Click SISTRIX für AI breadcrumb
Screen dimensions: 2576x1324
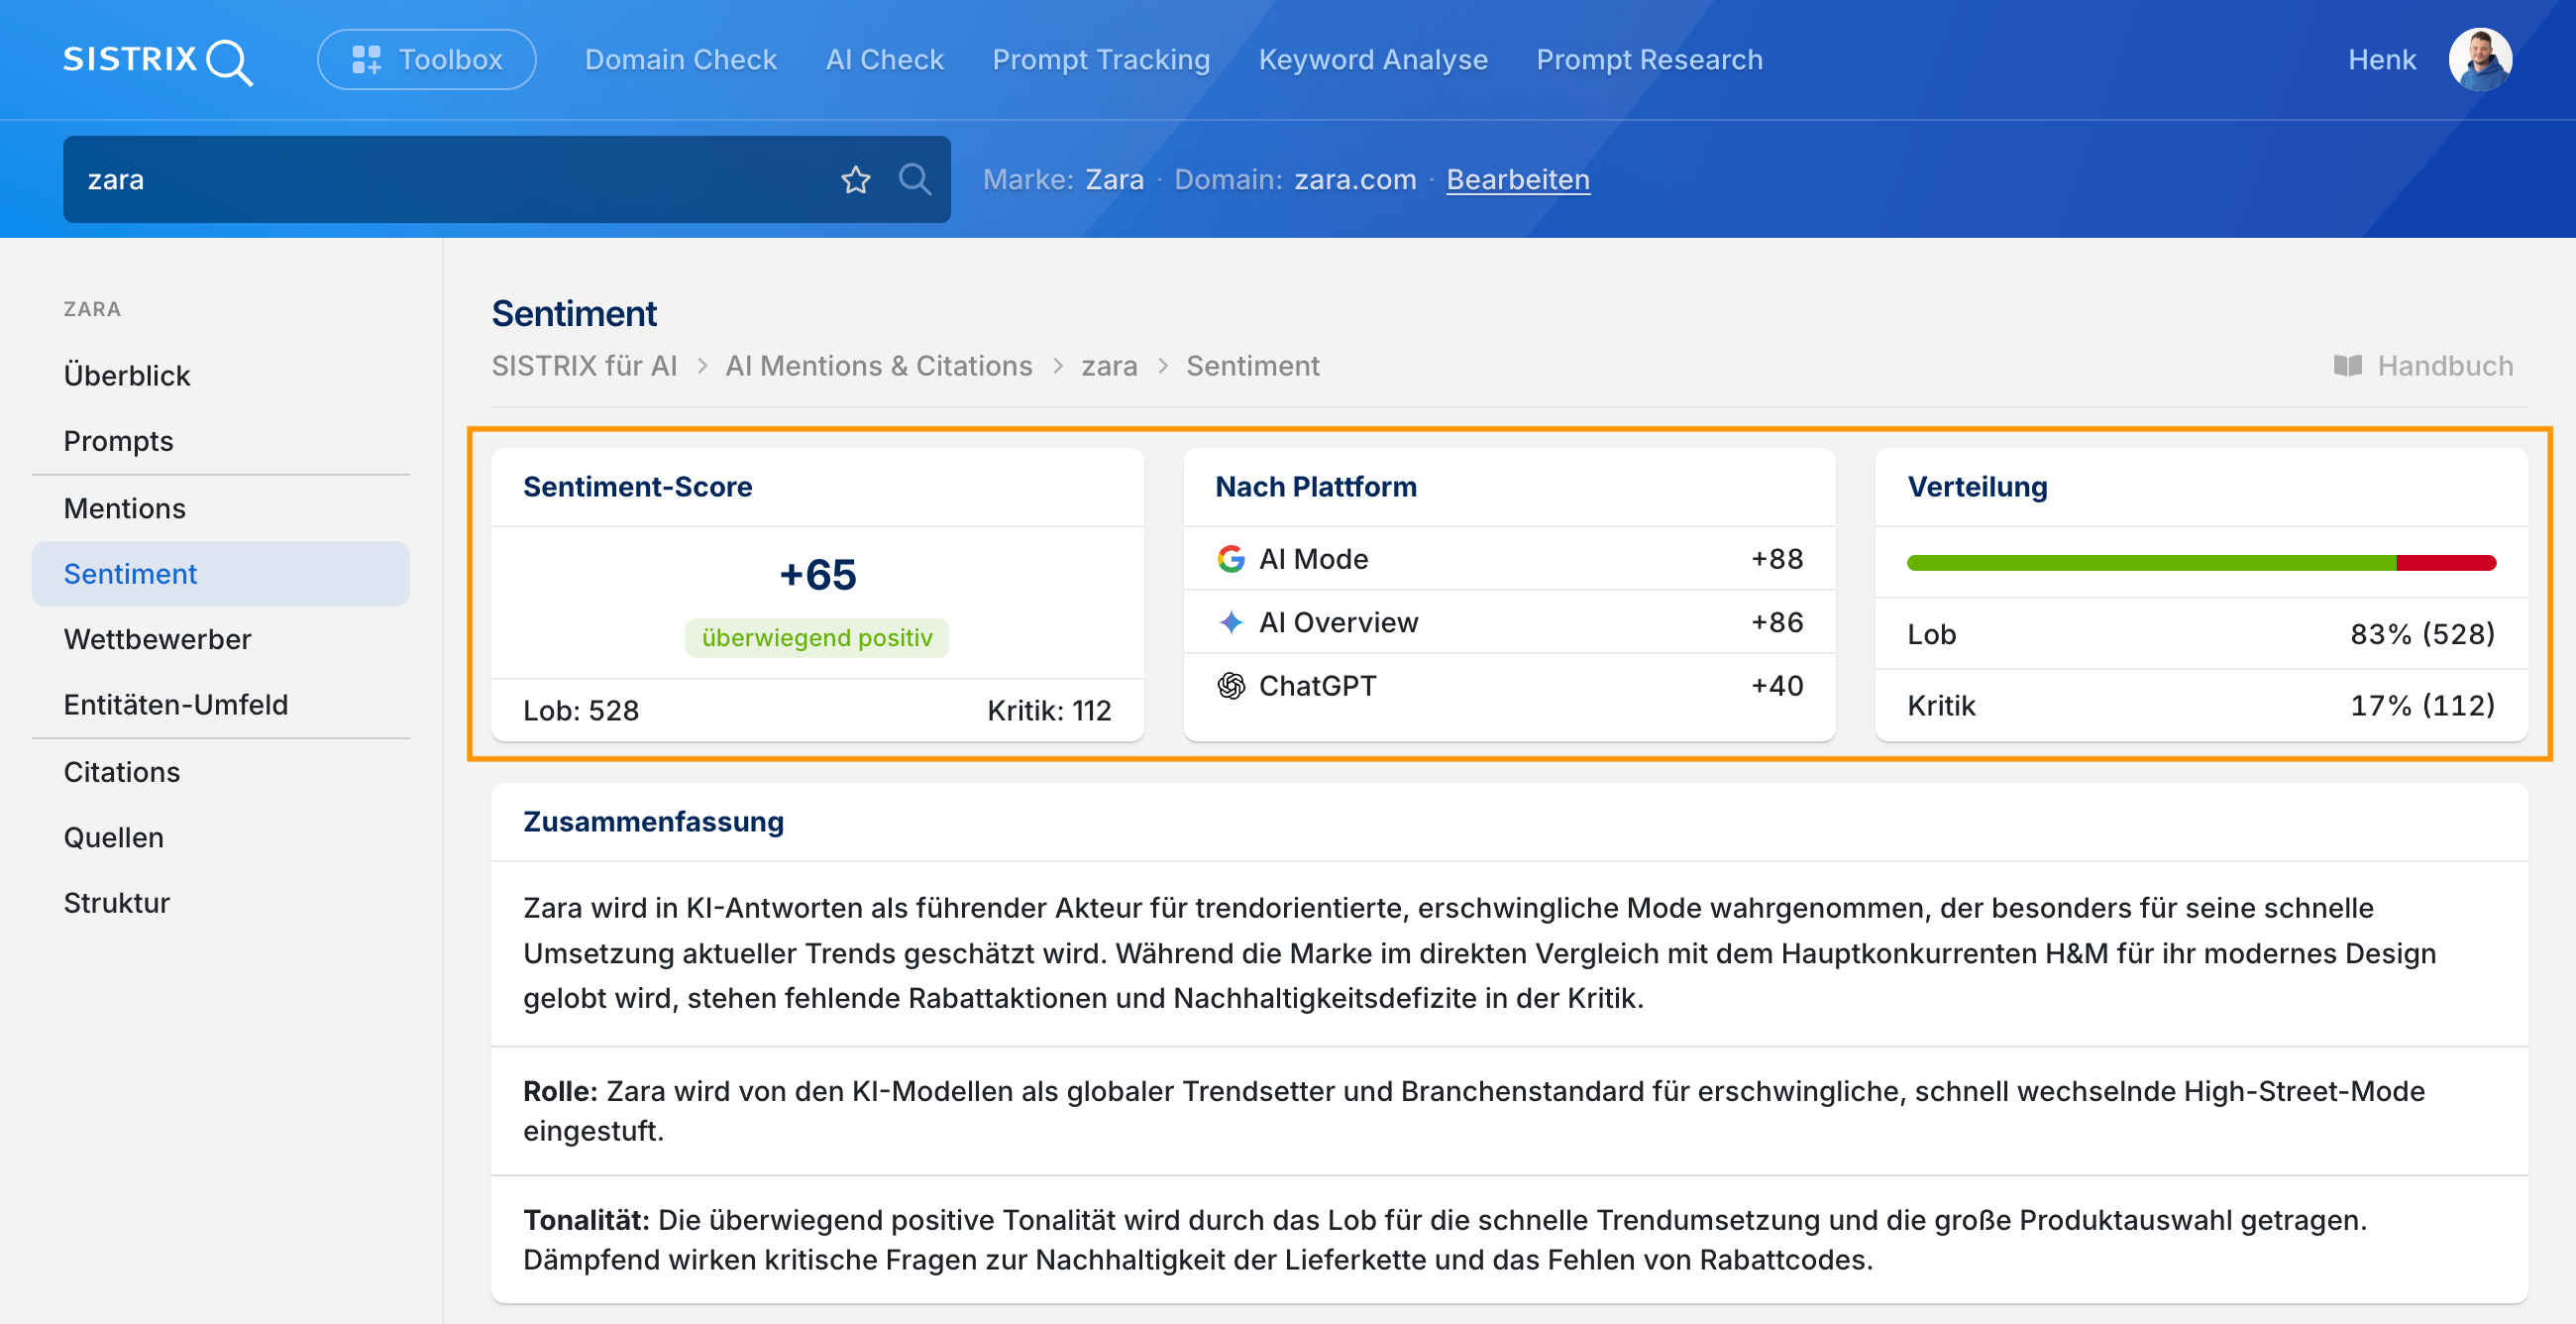pos(584,366)
